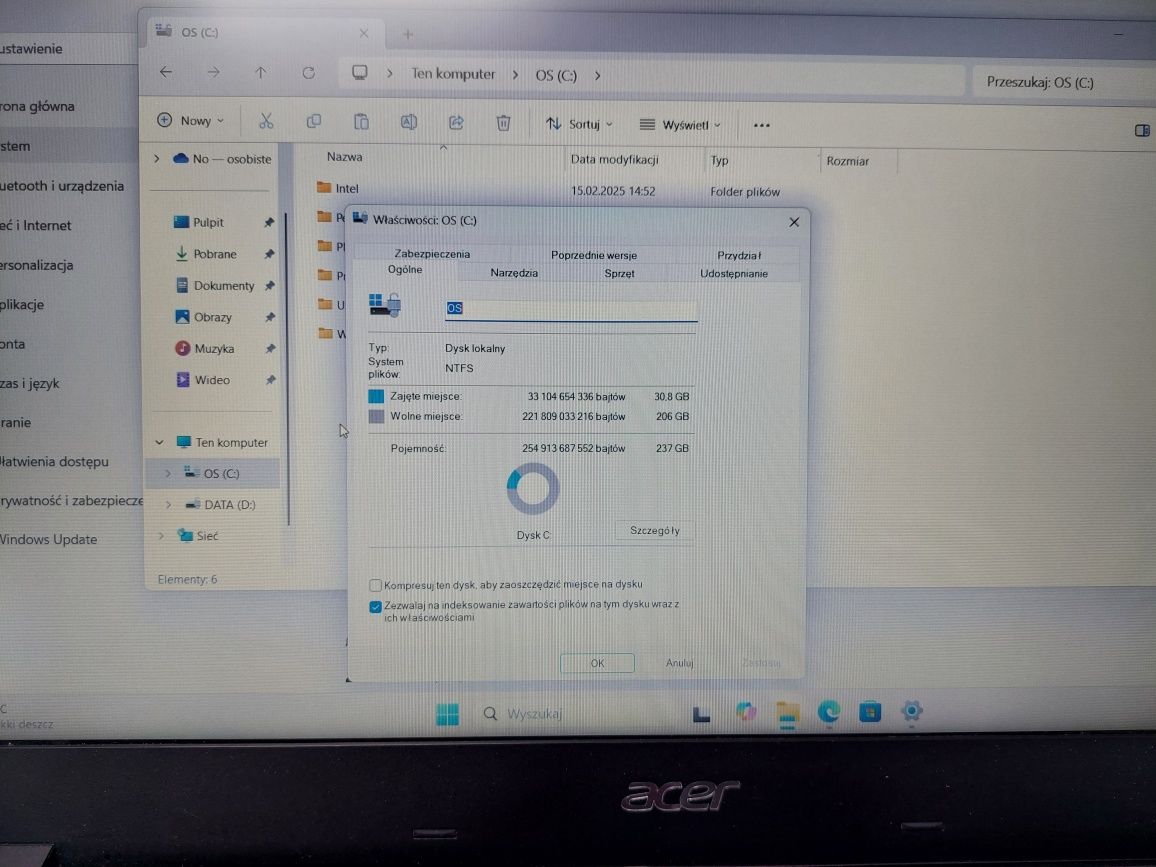This screenshot has height=867, width=1156.
Task: Click Anuluj in properties dialog
Action: point(679,663)
